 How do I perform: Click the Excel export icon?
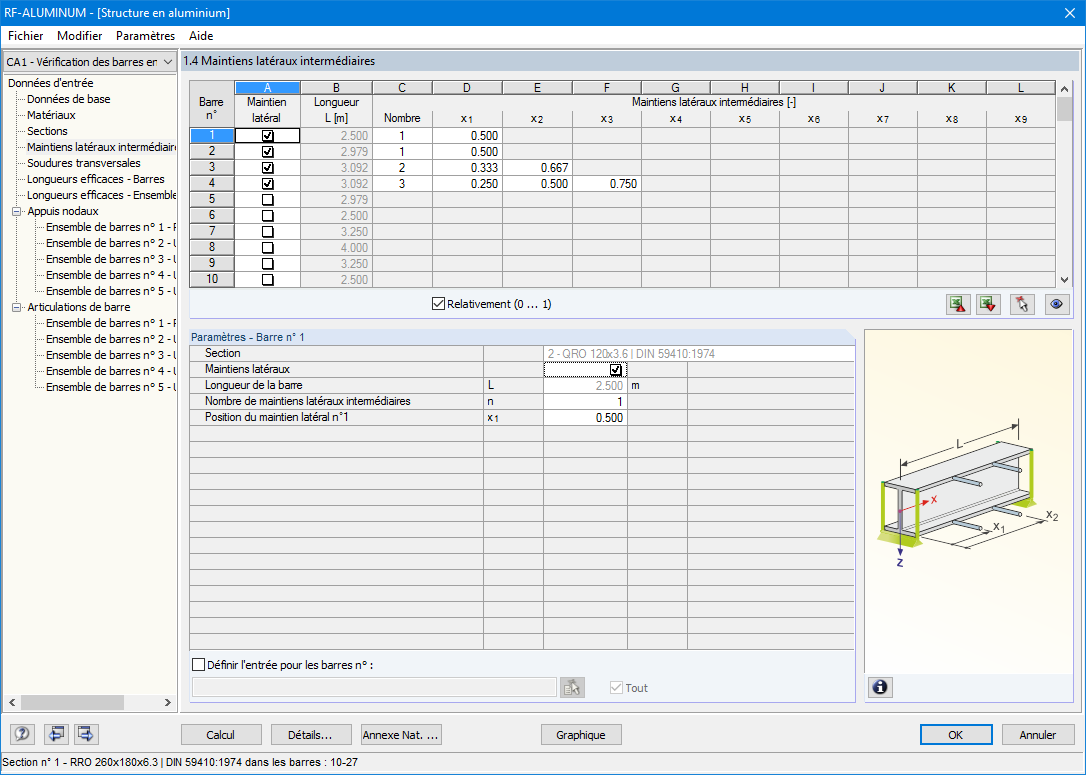click(958, 304)
